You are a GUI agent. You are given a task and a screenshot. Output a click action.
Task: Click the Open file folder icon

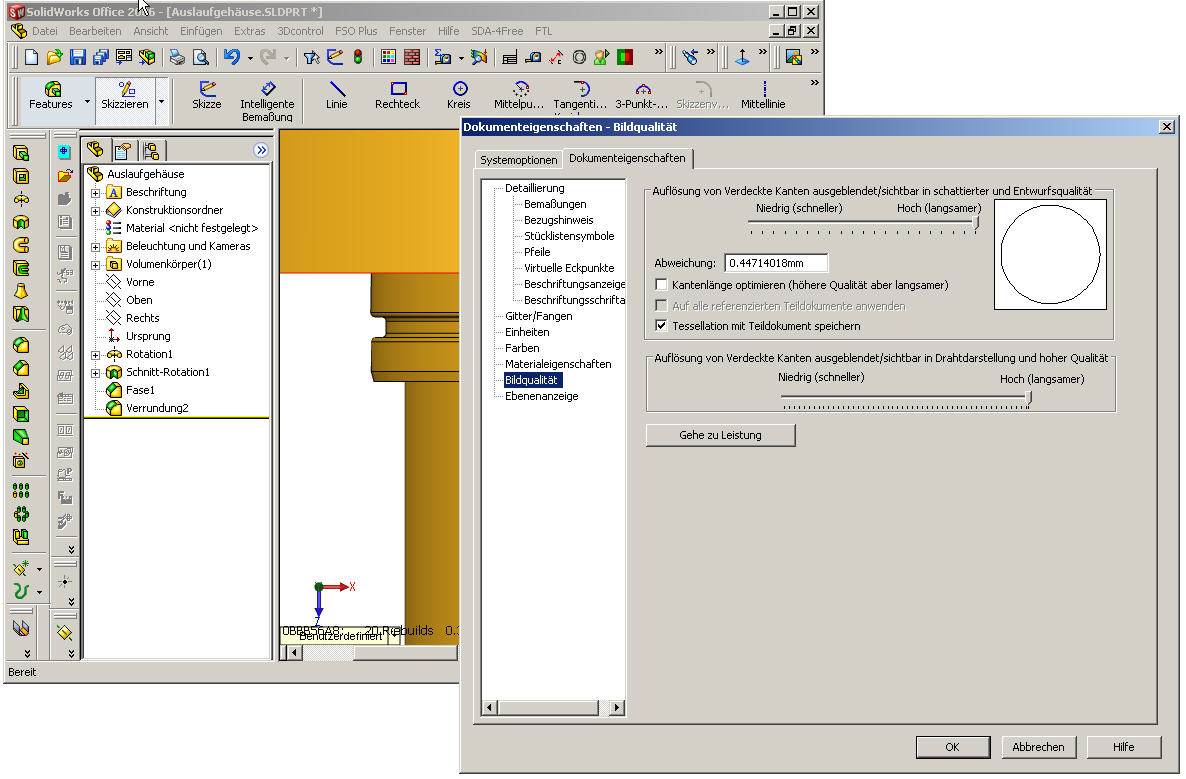54,57
